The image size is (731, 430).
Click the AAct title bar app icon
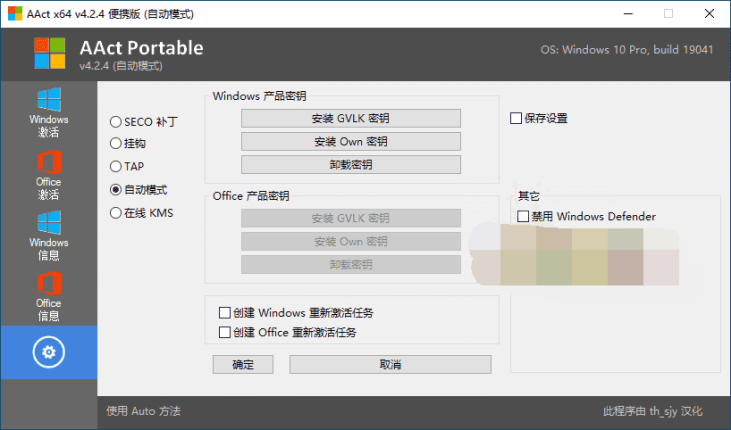click(14, 14)
